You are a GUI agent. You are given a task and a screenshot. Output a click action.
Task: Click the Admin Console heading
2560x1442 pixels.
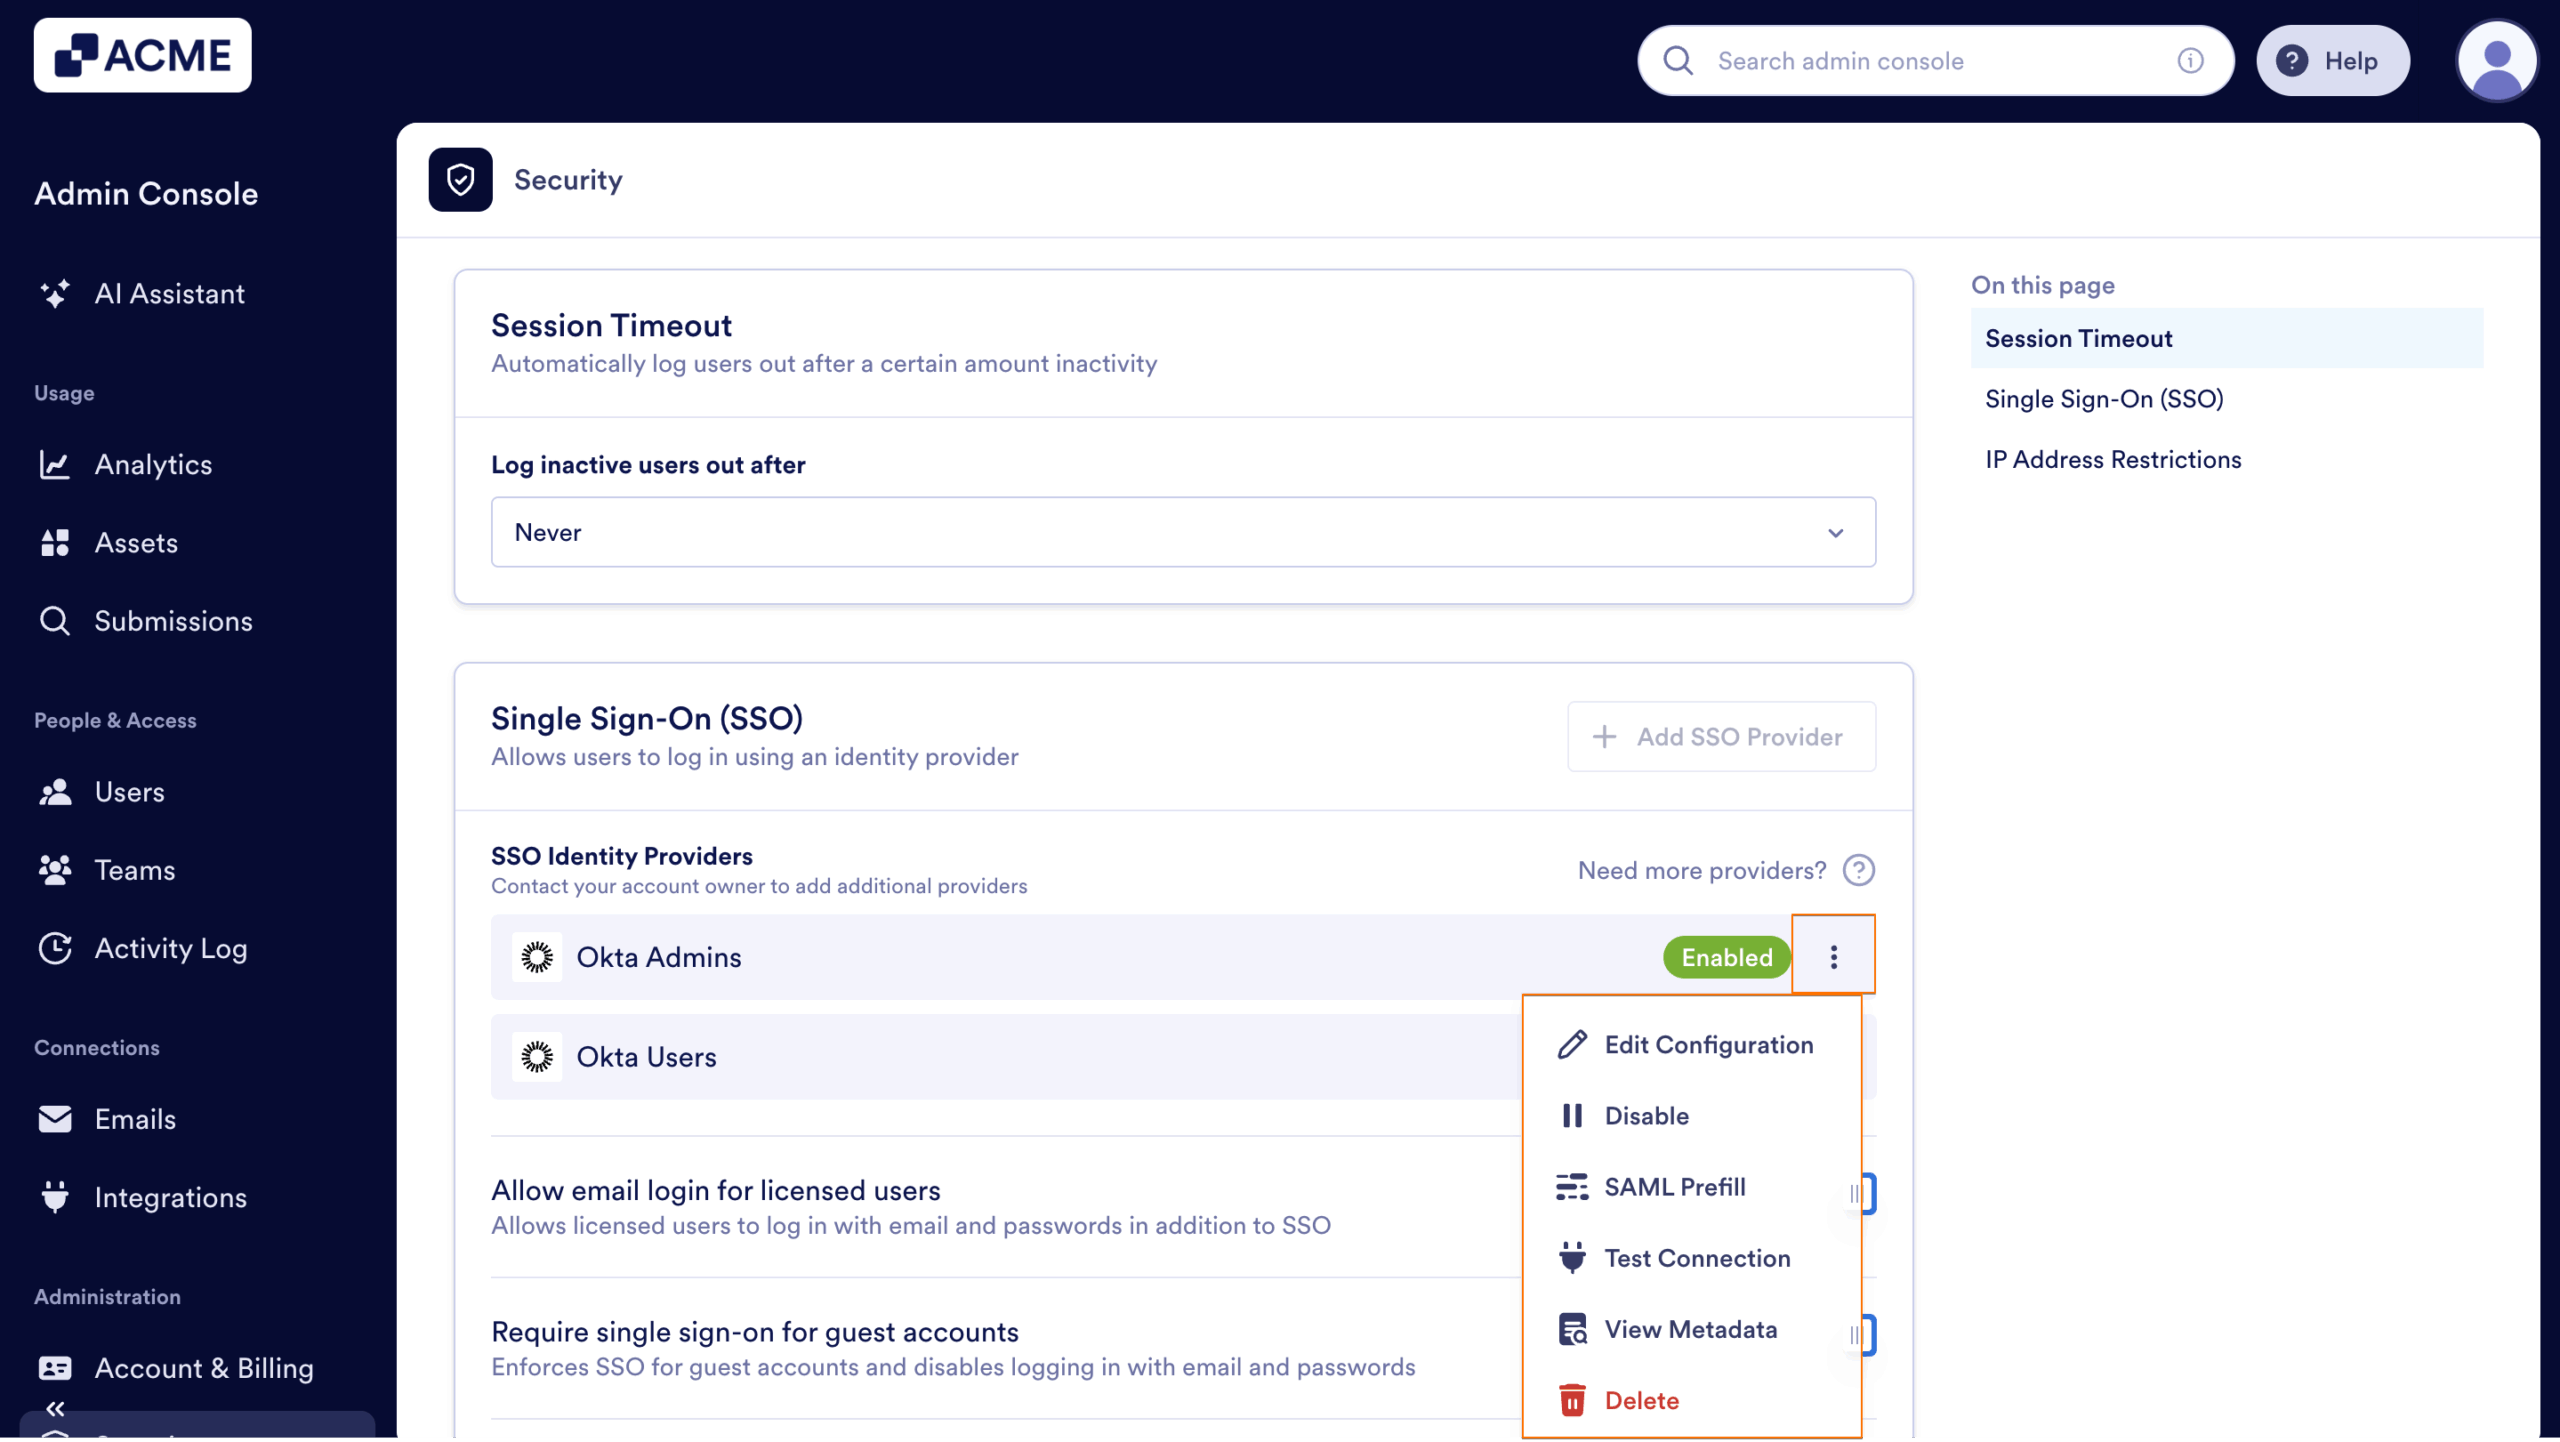tap(146, 193)
